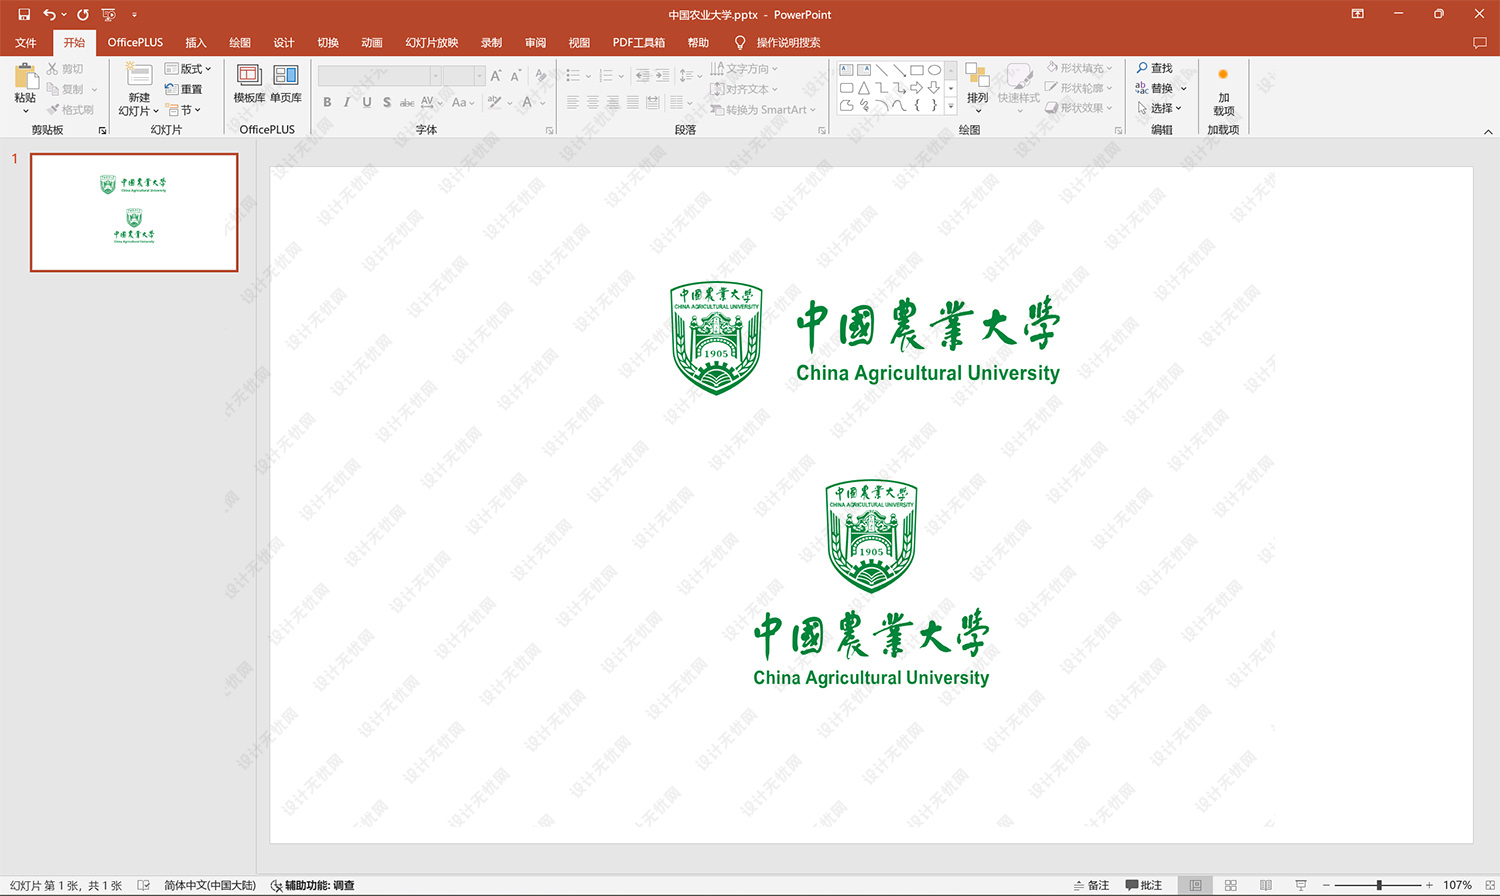The image size is (1500, 896).
Task: Undo the last action
Action: pos(49,14)
